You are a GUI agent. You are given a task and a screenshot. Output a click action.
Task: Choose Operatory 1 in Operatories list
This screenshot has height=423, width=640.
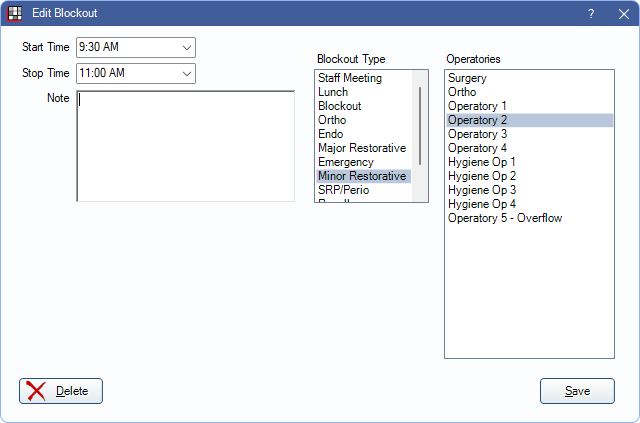[x=477, y=106]
